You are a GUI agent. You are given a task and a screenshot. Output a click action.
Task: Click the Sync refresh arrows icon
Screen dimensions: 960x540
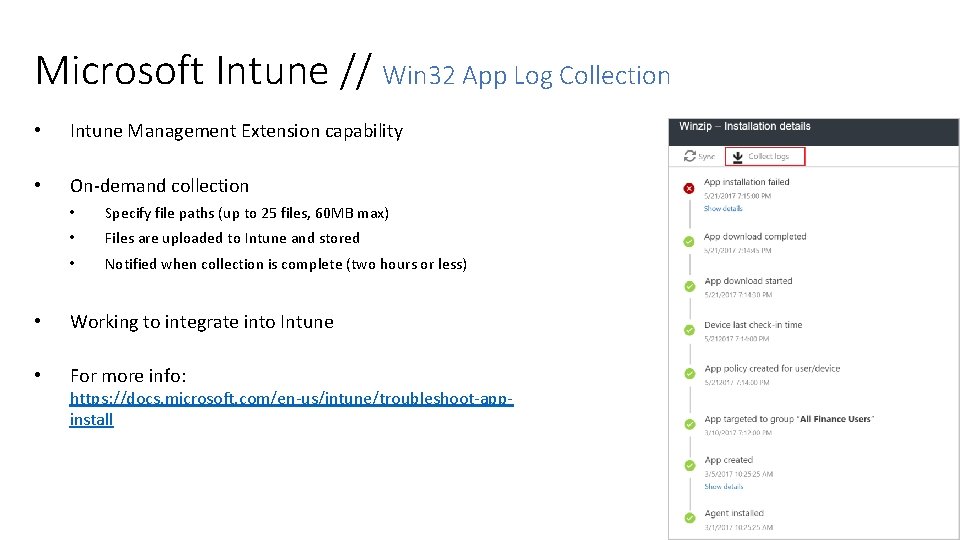click(x=689, y=156)
